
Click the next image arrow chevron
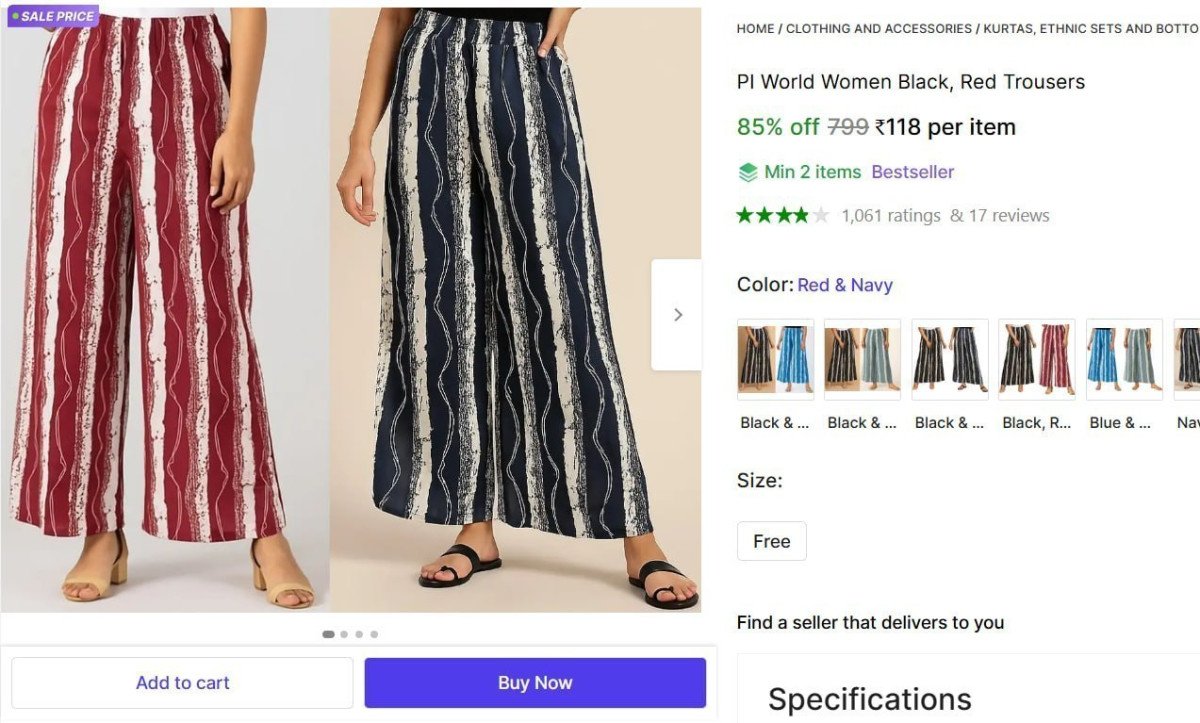click(x=677, y=315)
